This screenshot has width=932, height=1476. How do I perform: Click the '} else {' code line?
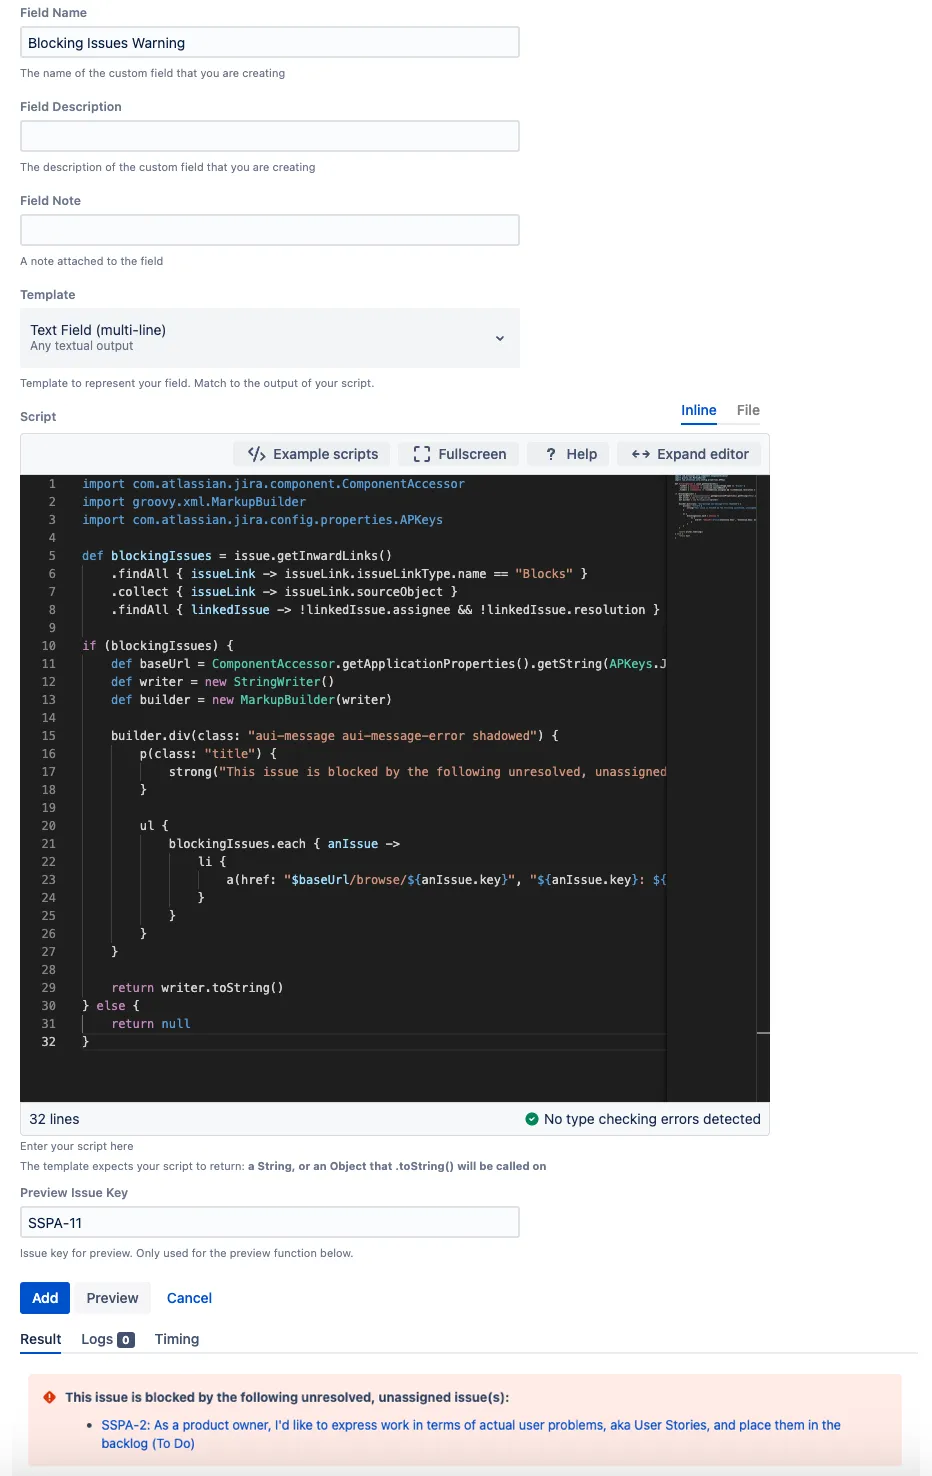click(x=111, y=1006)
